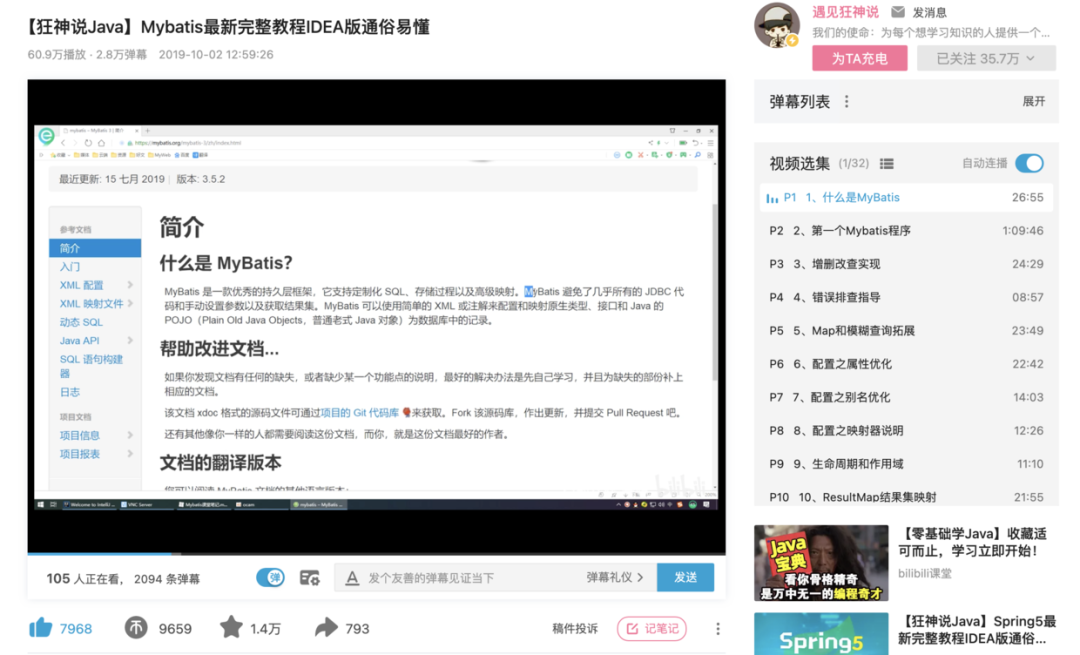Expand XML 映射文件 in docs sidebar

(130, 303)
